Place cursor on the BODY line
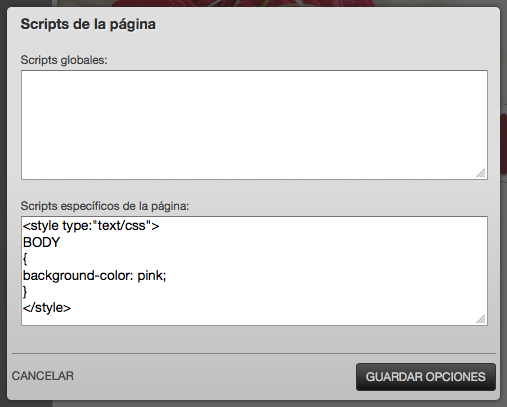Screen dimensions: 507x407 point(41,242)
